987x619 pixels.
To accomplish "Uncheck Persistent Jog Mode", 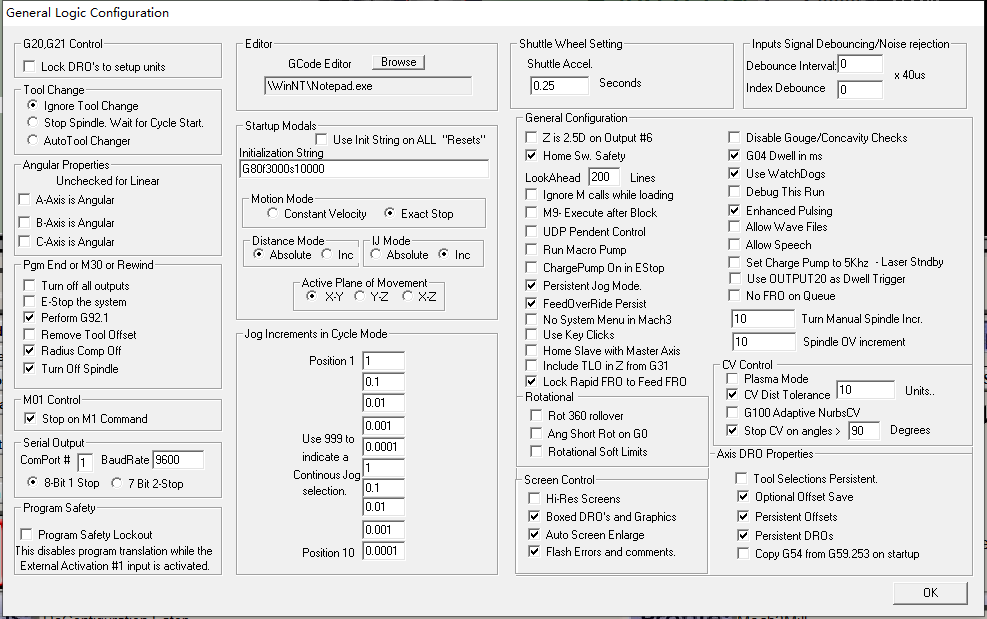I will click(x=531, y=285).
